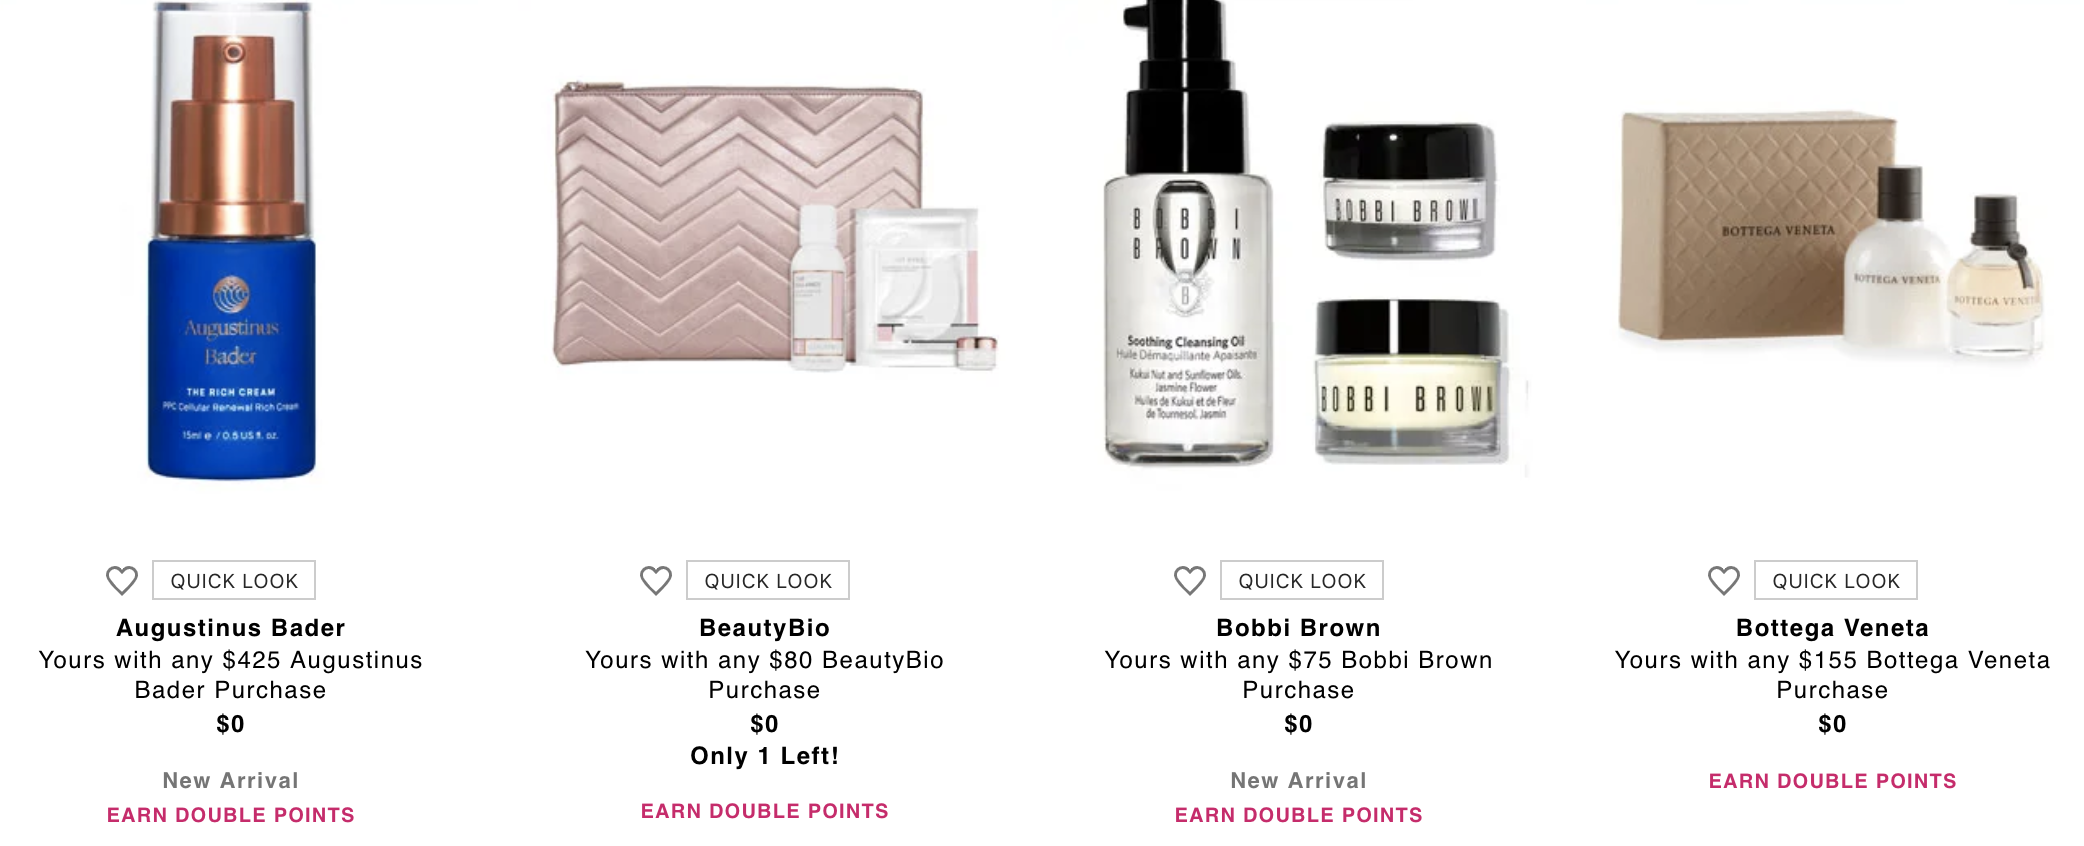Screen dimensions: 2084x846
Task: Open Quick Look for Augustinus Bader
Action: (x=234, y=580)
